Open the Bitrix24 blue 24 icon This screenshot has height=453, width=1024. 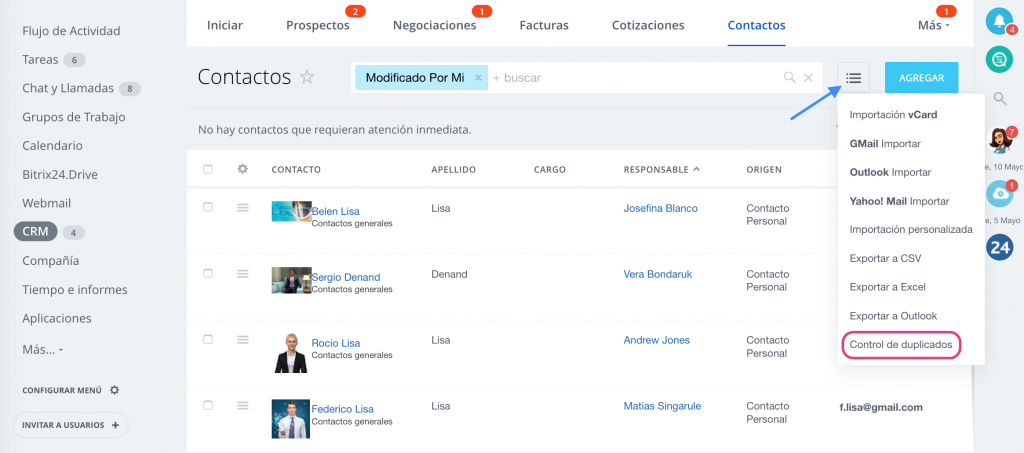coord(999,247)
